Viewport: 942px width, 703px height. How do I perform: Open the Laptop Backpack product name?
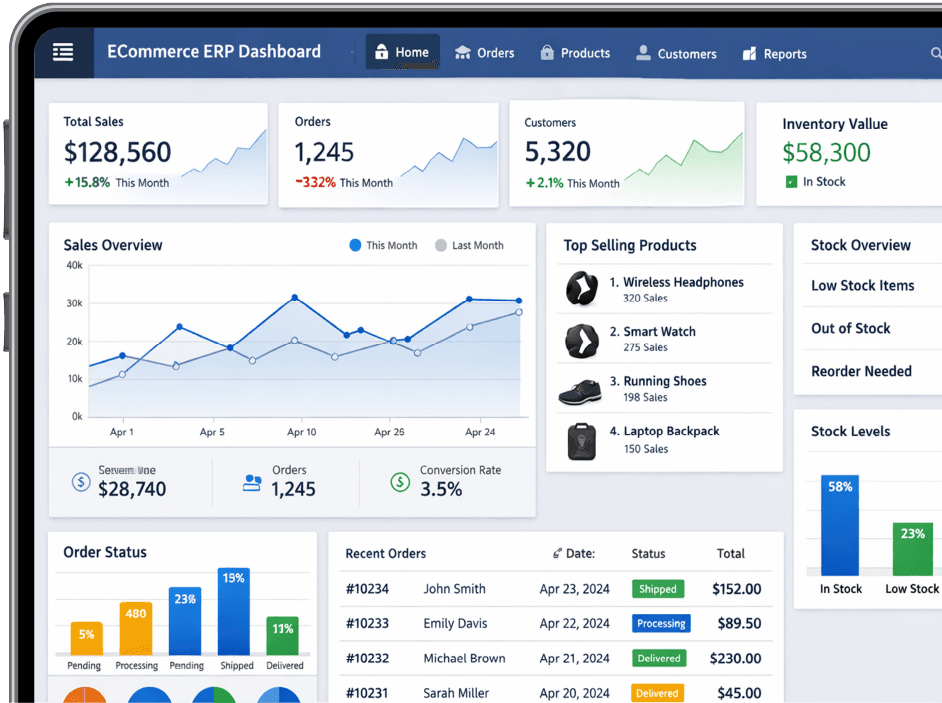[671, 431]
